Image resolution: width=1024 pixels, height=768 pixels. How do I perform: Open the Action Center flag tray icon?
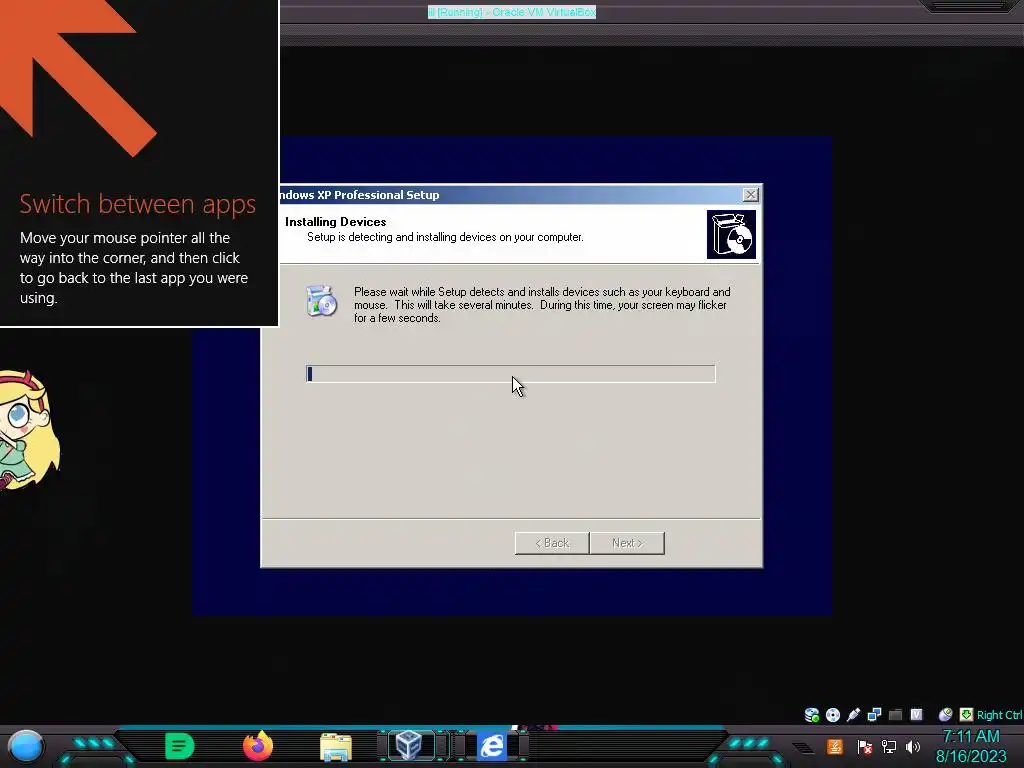coord(865,746)
